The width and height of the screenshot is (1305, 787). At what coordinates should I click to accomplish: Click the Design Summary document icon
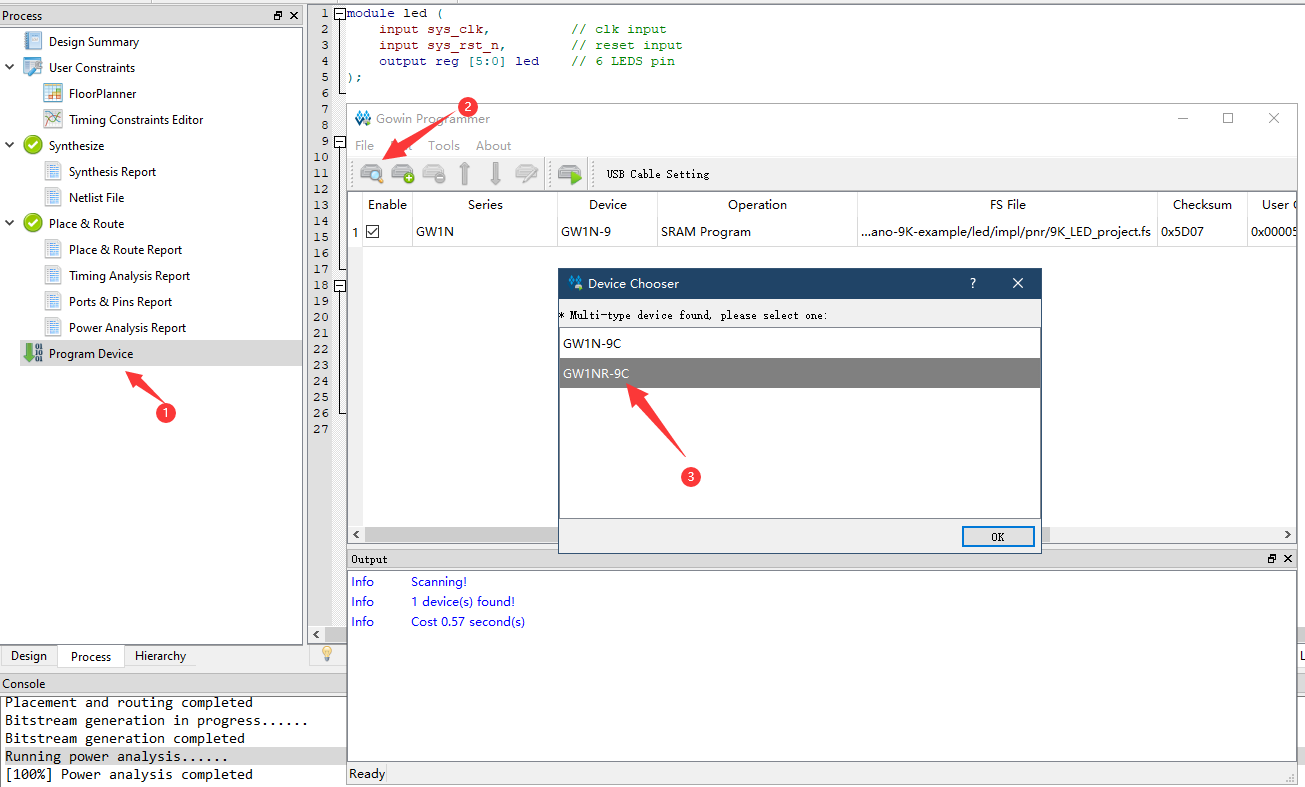click(x=33, y=41)
